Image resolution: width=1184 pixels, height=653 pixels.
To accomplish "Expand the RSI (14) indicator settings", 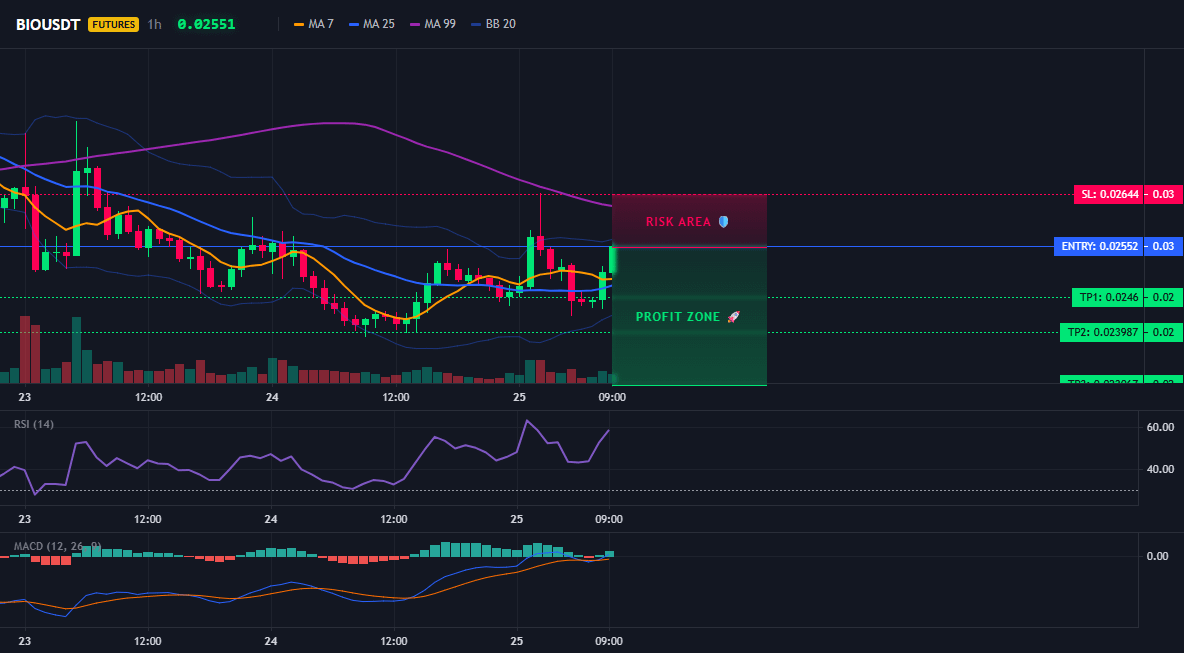I will [x=34, y=424].
